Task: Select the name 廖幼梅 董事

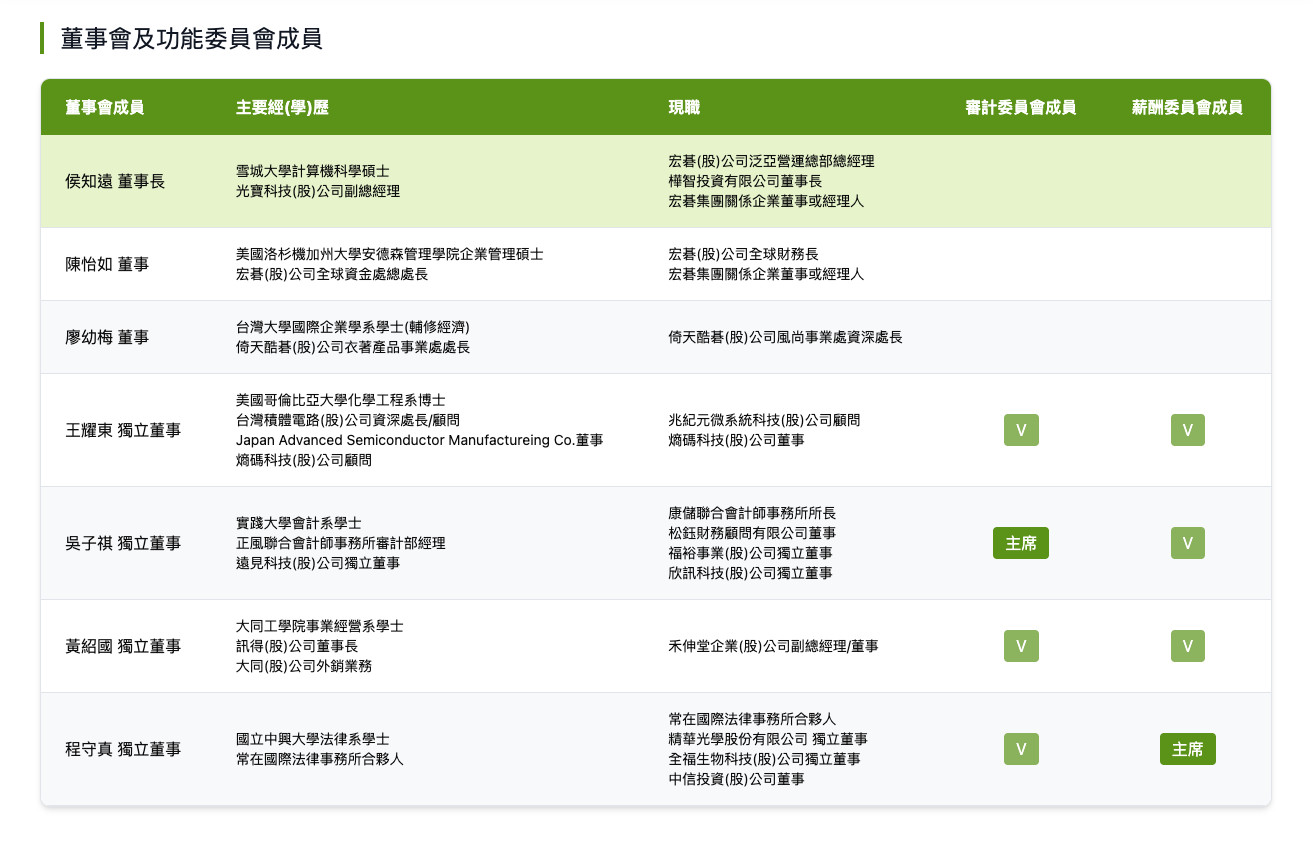Action: tap(107, 337)
